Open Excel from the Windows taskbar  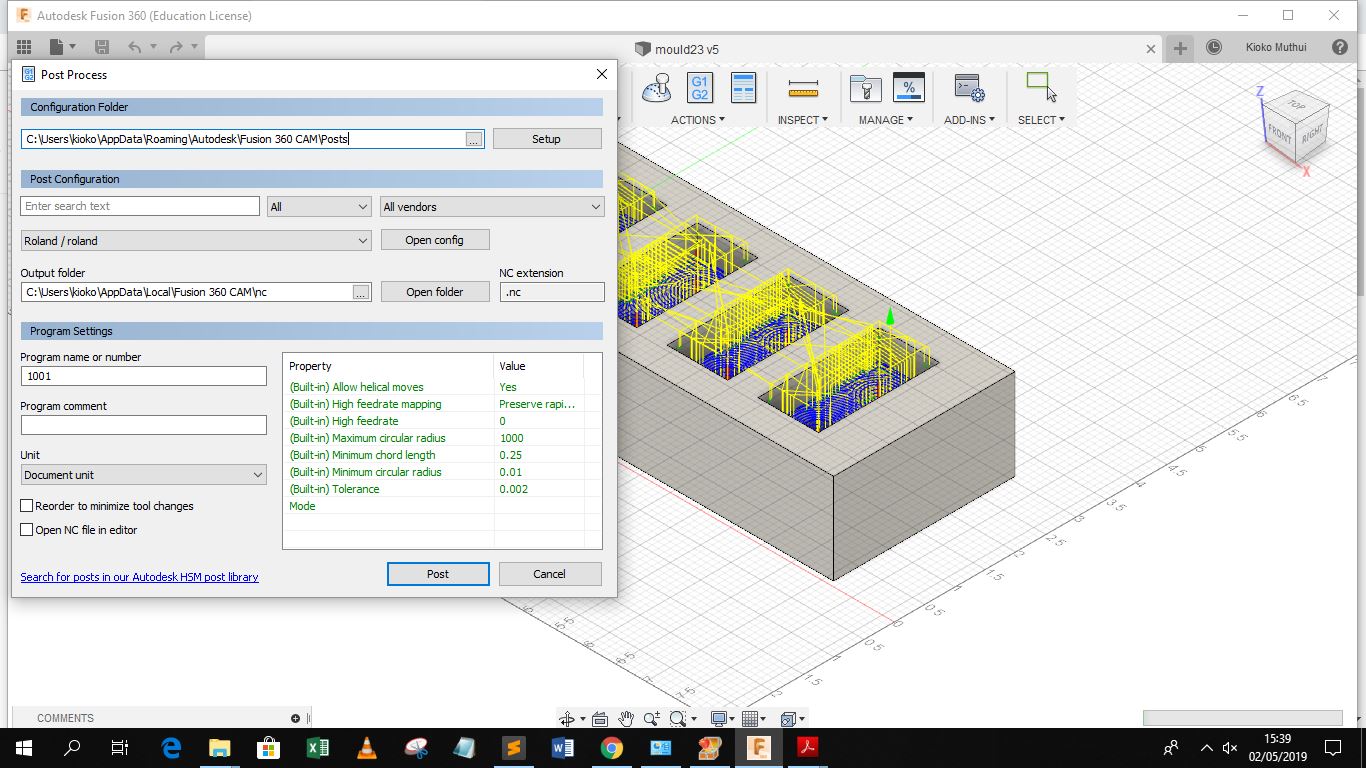317,747
